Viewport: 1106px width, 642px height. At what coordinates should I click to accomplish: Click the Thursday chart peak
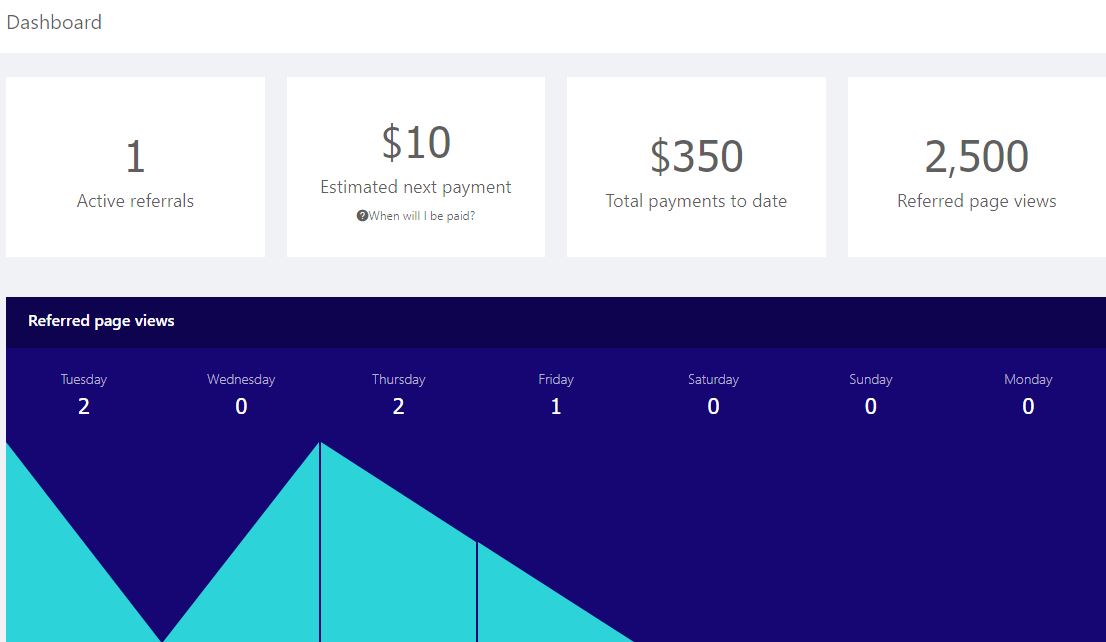pyautogui.click(x=320, y=445)
